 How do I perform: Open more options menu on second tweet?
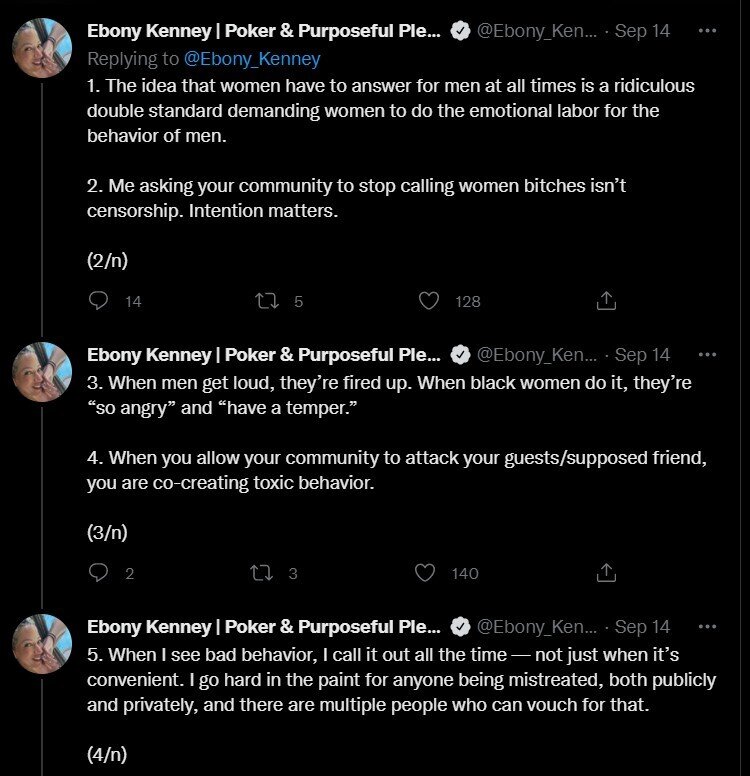click(707, 354)
